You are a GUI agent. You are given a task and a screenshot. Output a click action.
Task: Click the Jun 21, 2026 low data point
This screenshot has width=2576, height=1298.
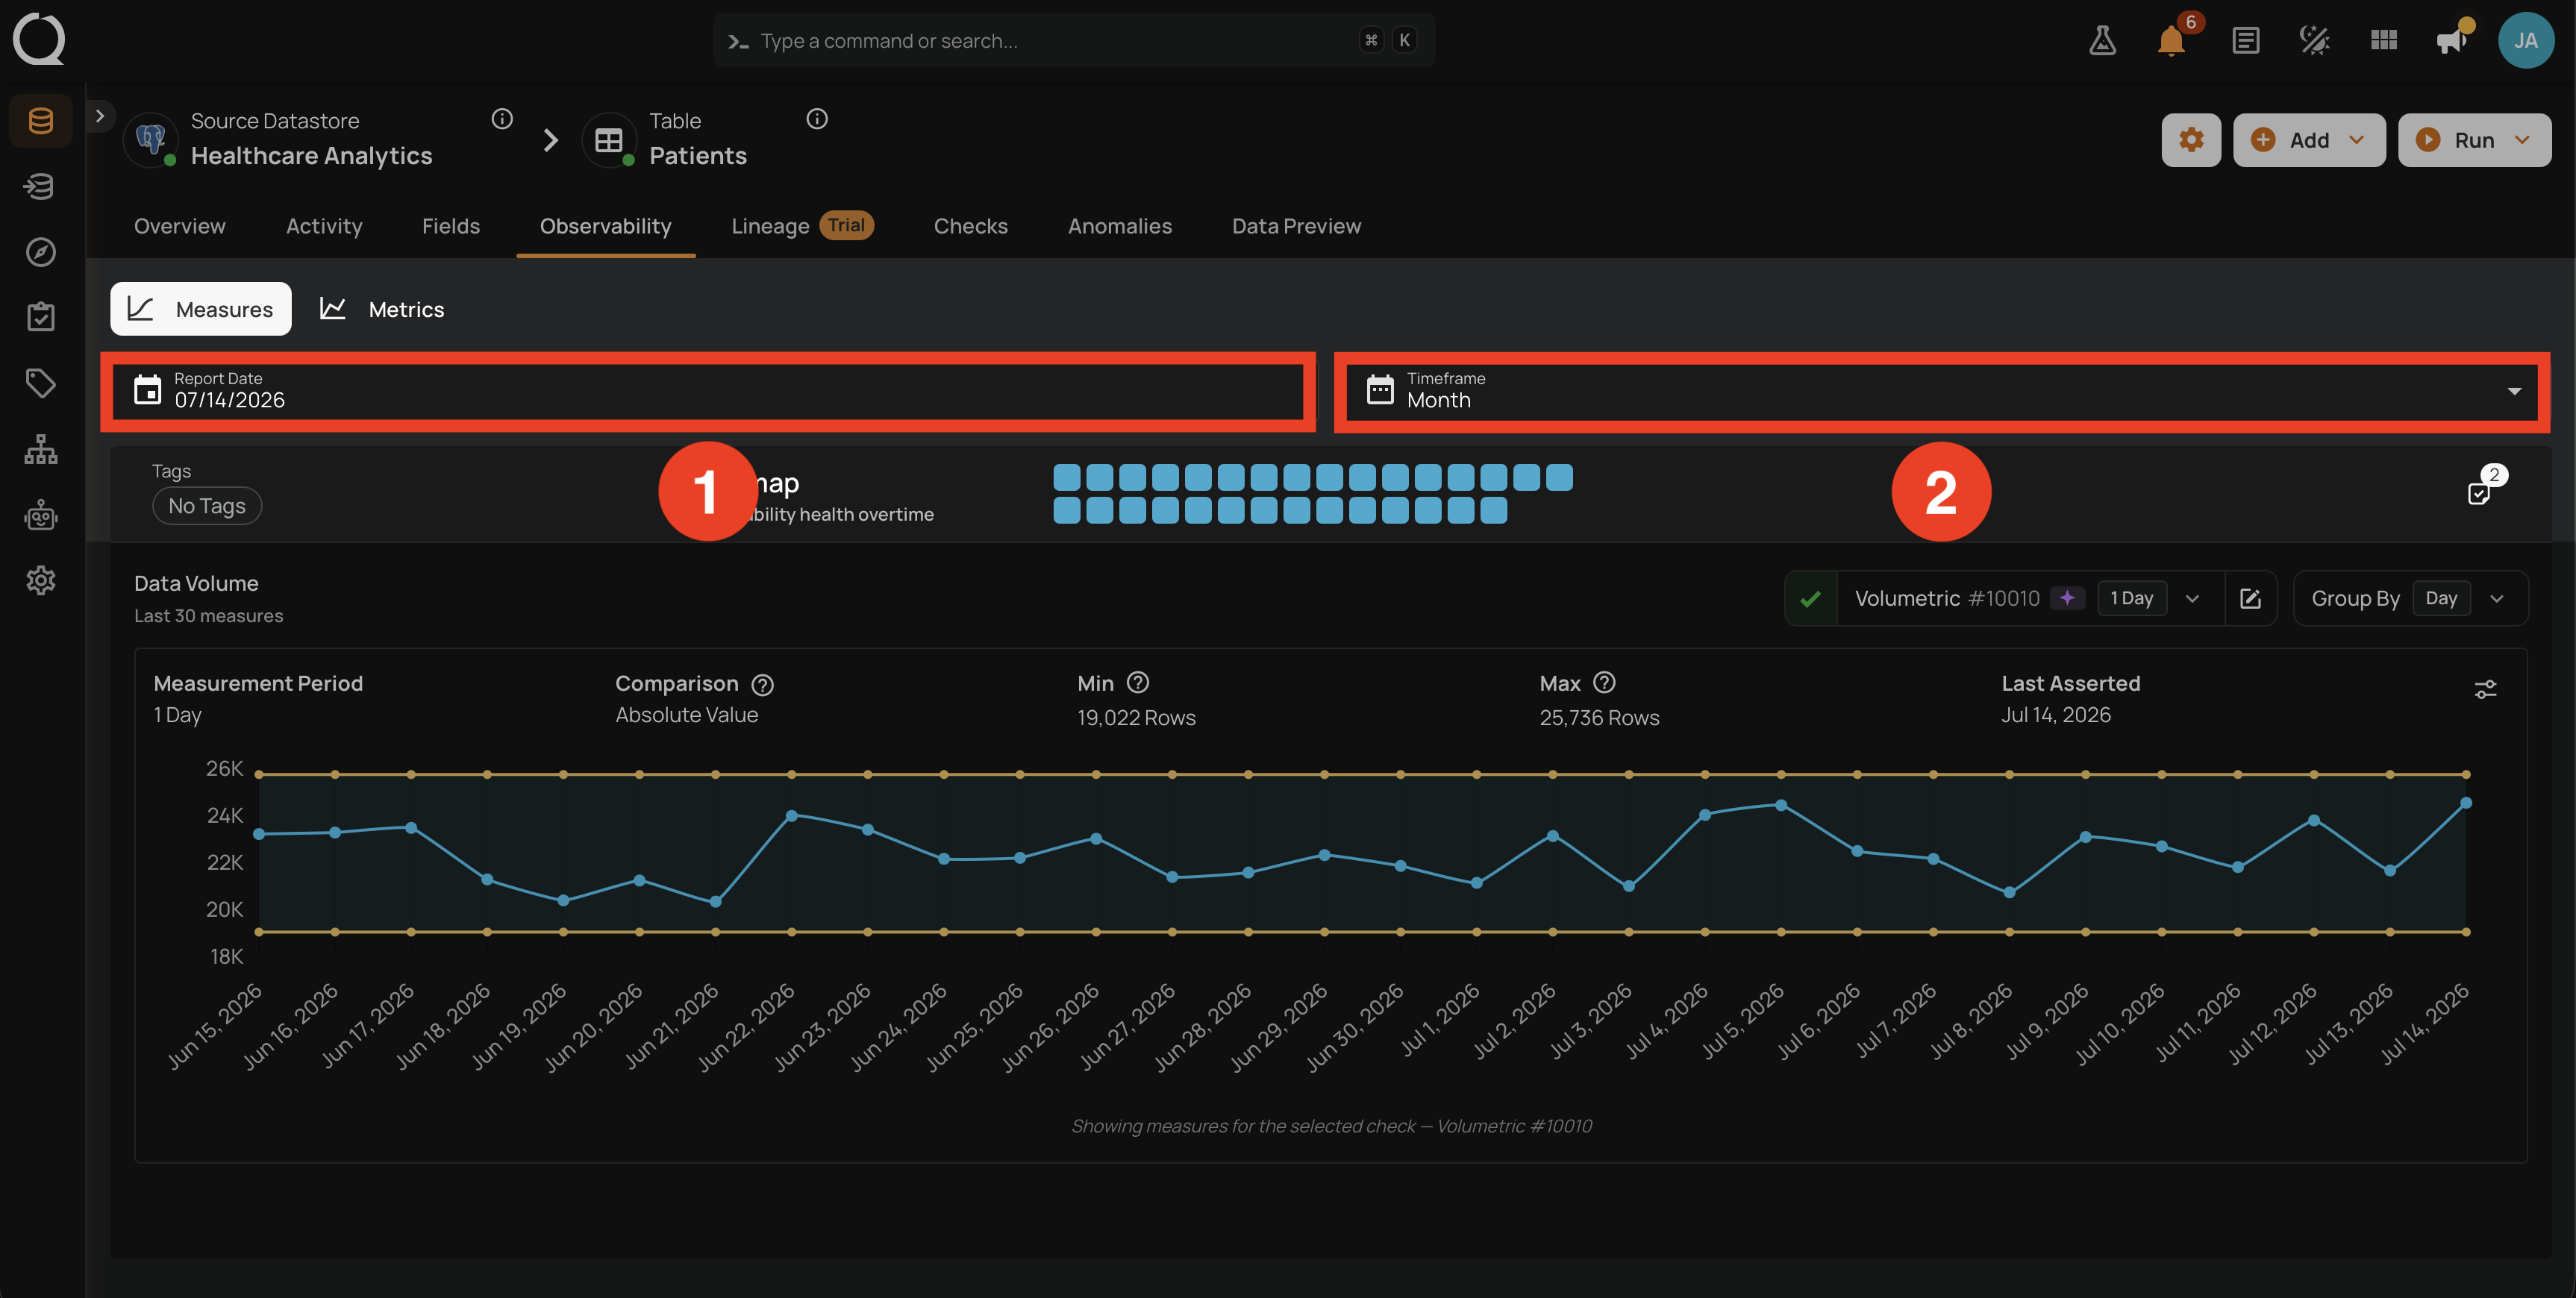(x=715, y=902)
